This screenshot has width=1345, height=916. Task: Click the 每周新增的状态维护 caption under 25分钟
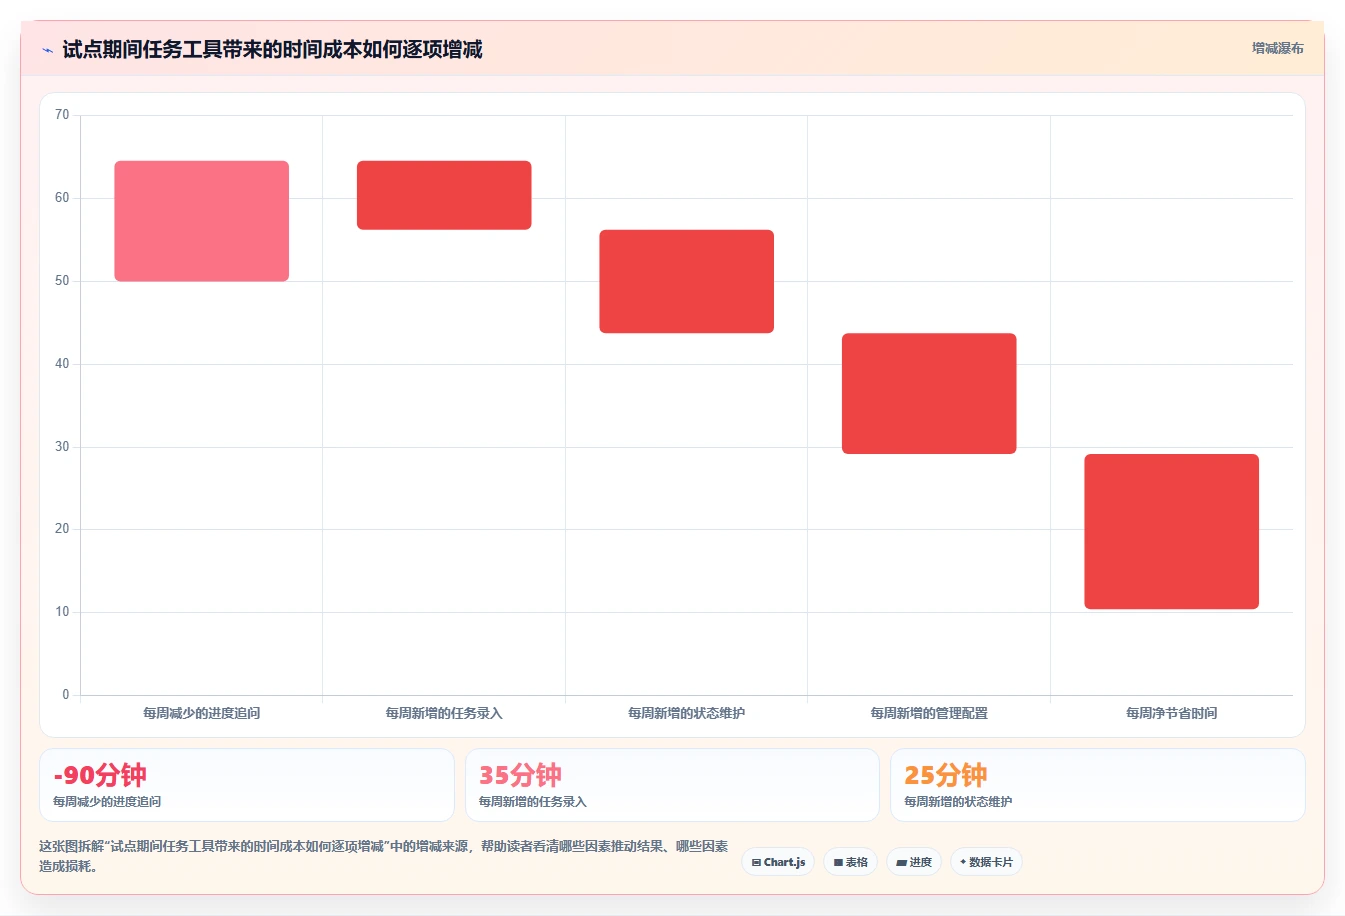coord(958,802)
